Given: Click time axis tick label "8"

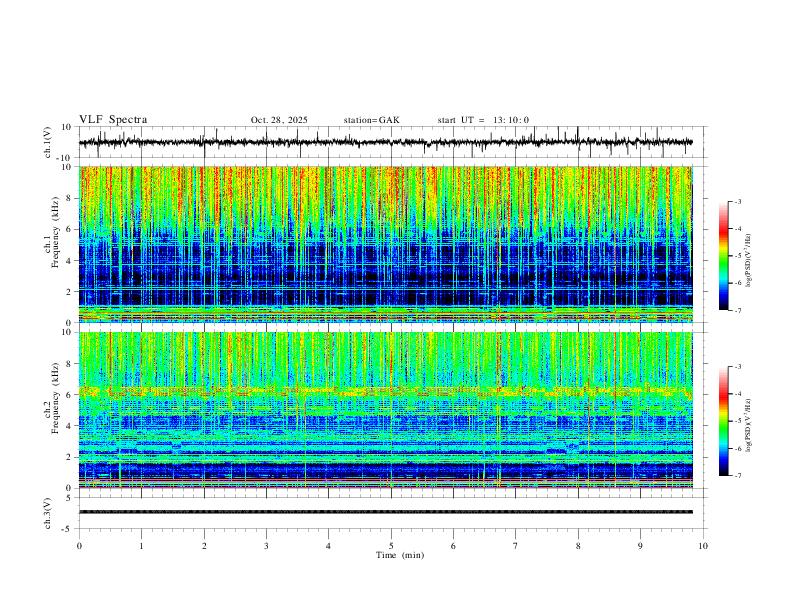Looking at the screenshot, I should [x=578, y=546].
